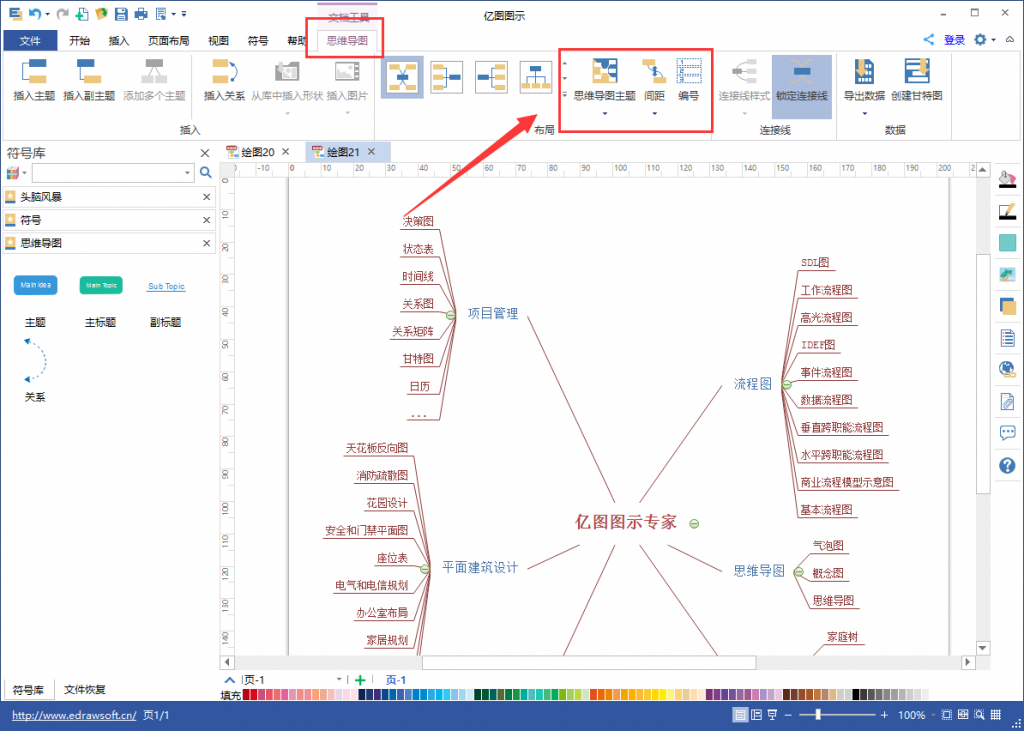
Task: Select the Sub Topic shape
Action: click(166, 286)
